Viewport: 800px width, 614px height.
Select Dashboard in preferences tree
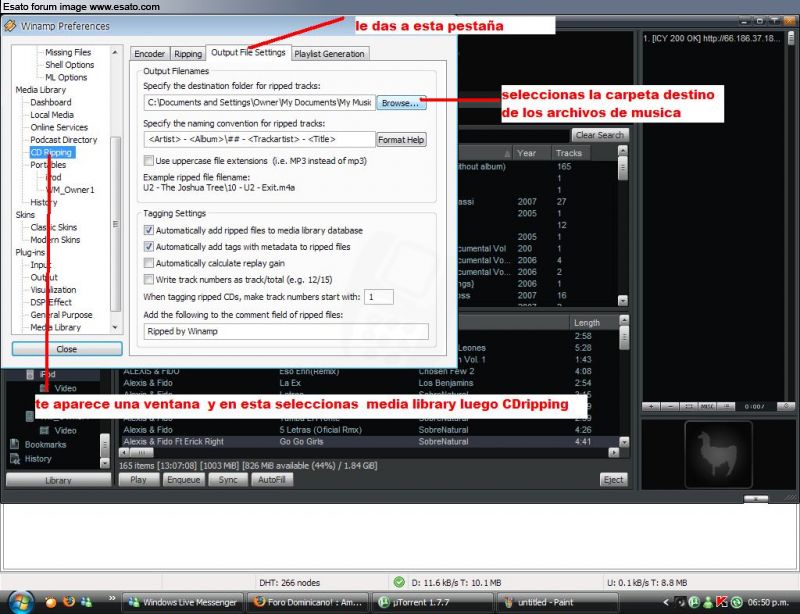tap(51, 102)
